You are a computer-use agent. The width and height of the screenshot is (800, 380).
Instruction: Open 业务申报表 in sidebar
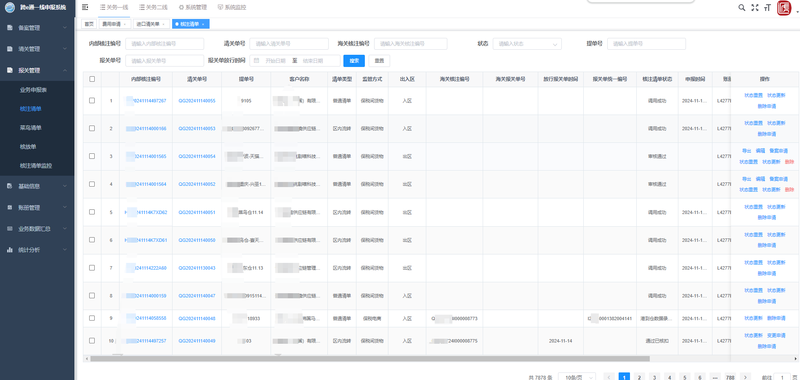[34, 90]
